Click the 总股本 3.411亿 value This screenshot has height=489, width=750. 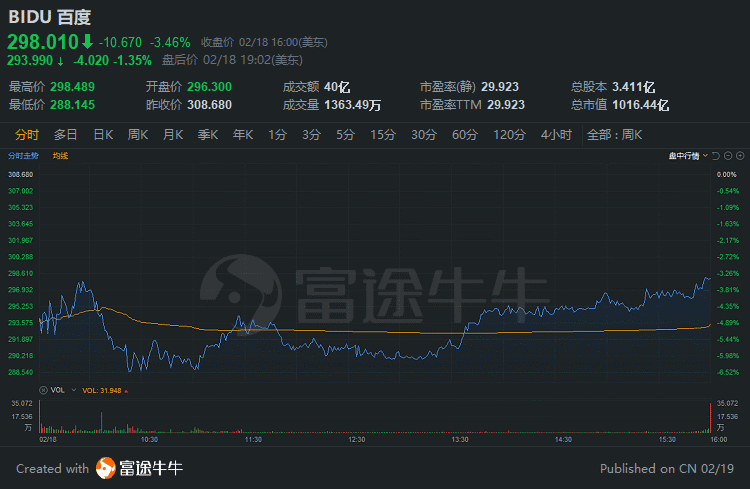point(633,87)
